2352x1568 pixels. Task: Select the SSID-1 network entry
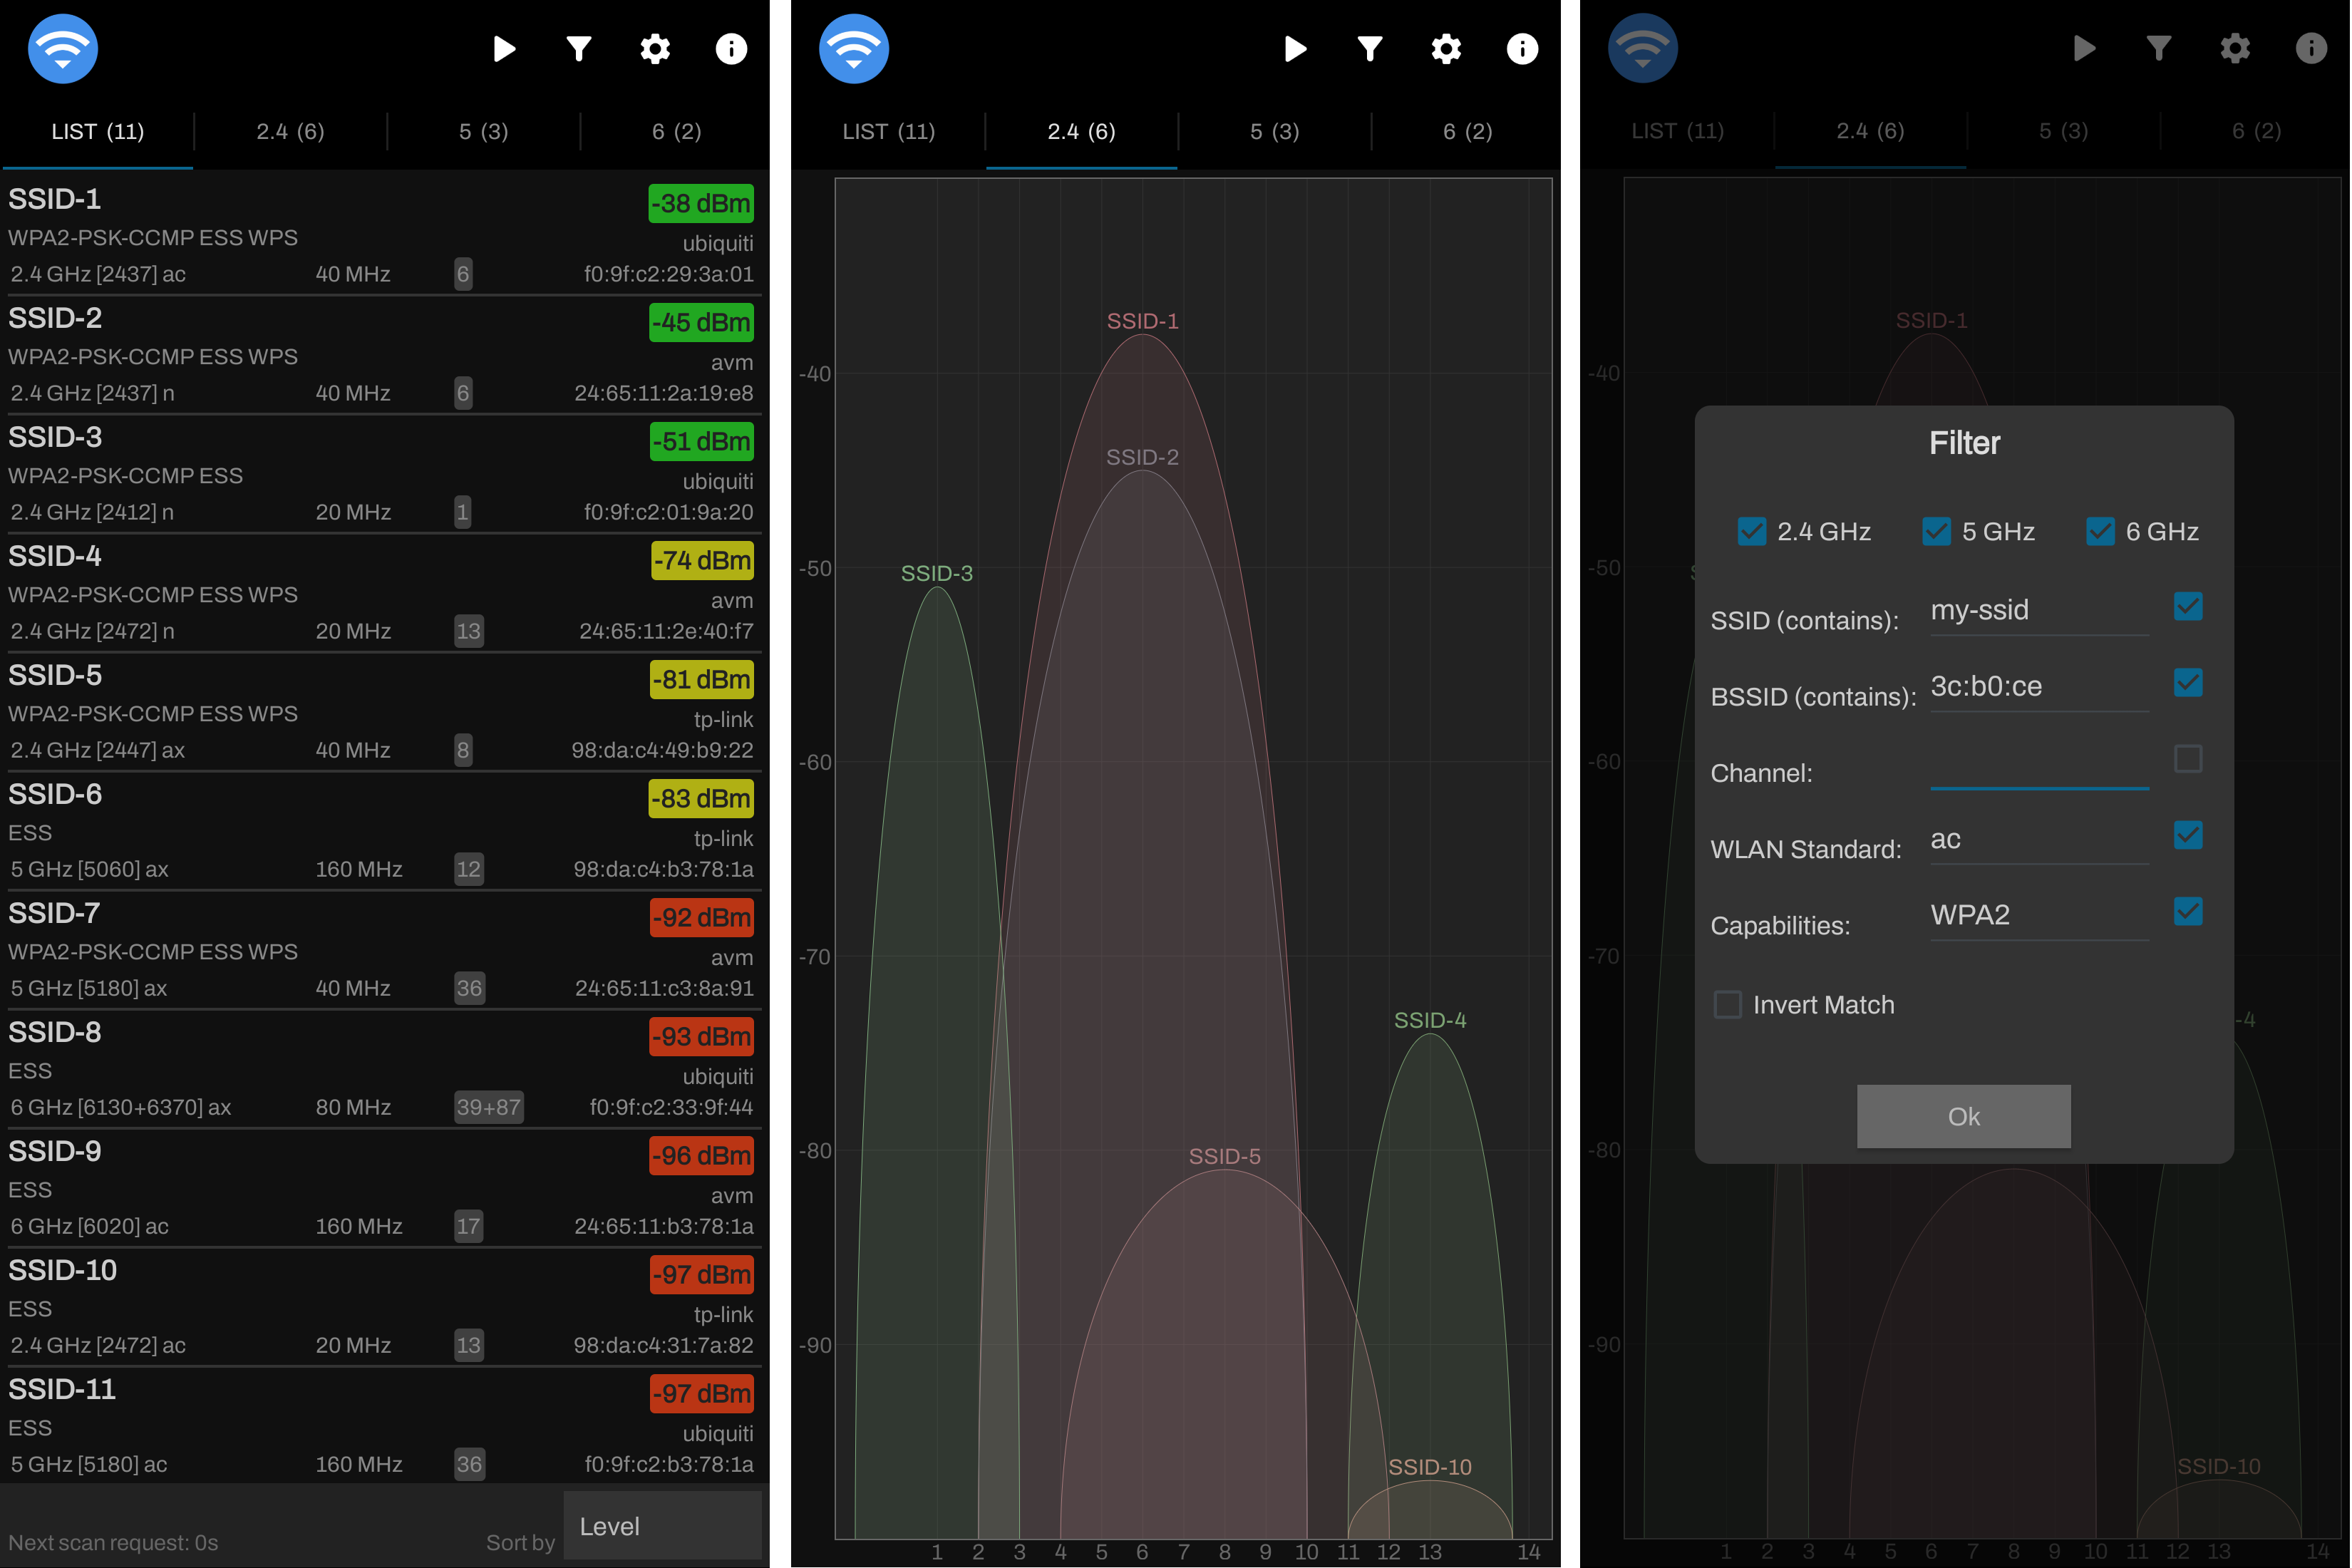(385, 236)
